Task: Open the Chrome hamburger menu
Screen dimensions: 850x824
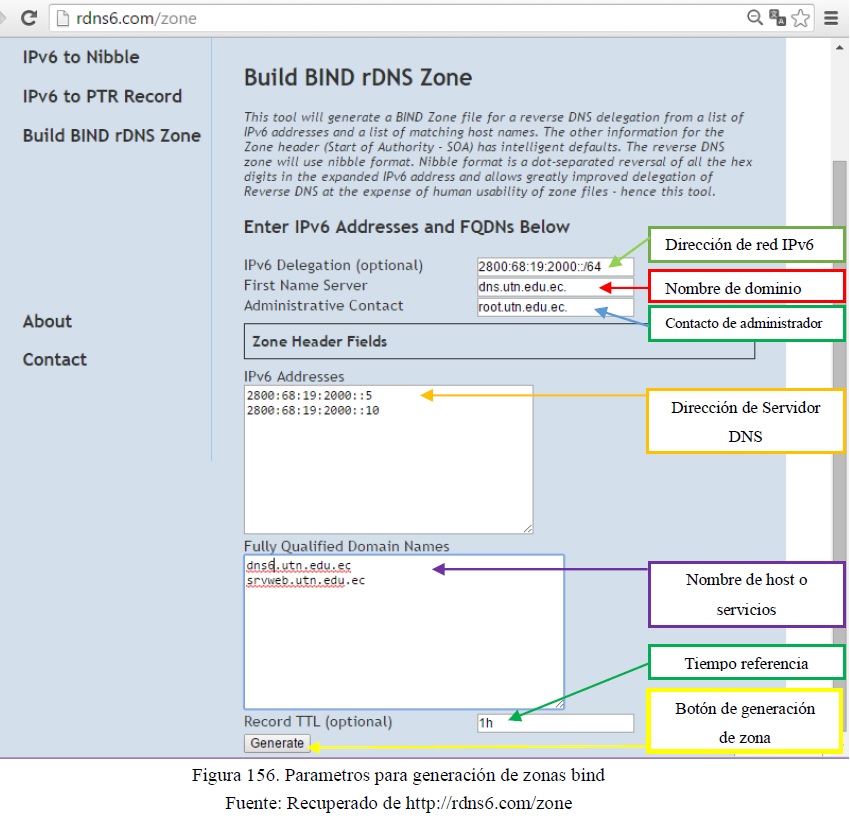Action: coord(831,18)
